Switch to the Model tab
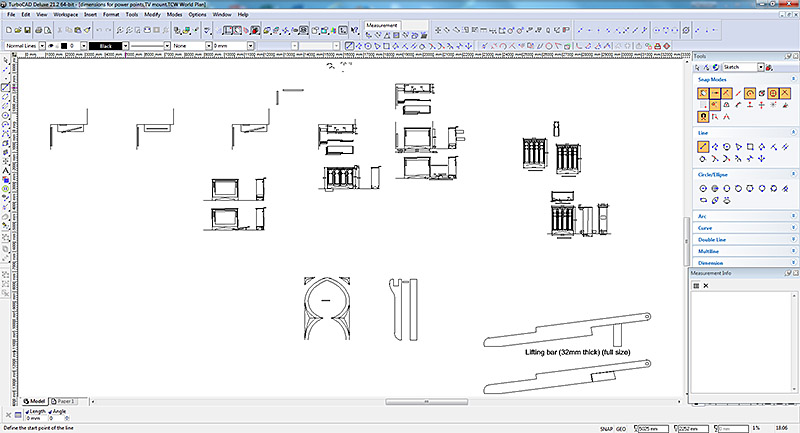This screenshot has height=433, width=800. point(35,399)
